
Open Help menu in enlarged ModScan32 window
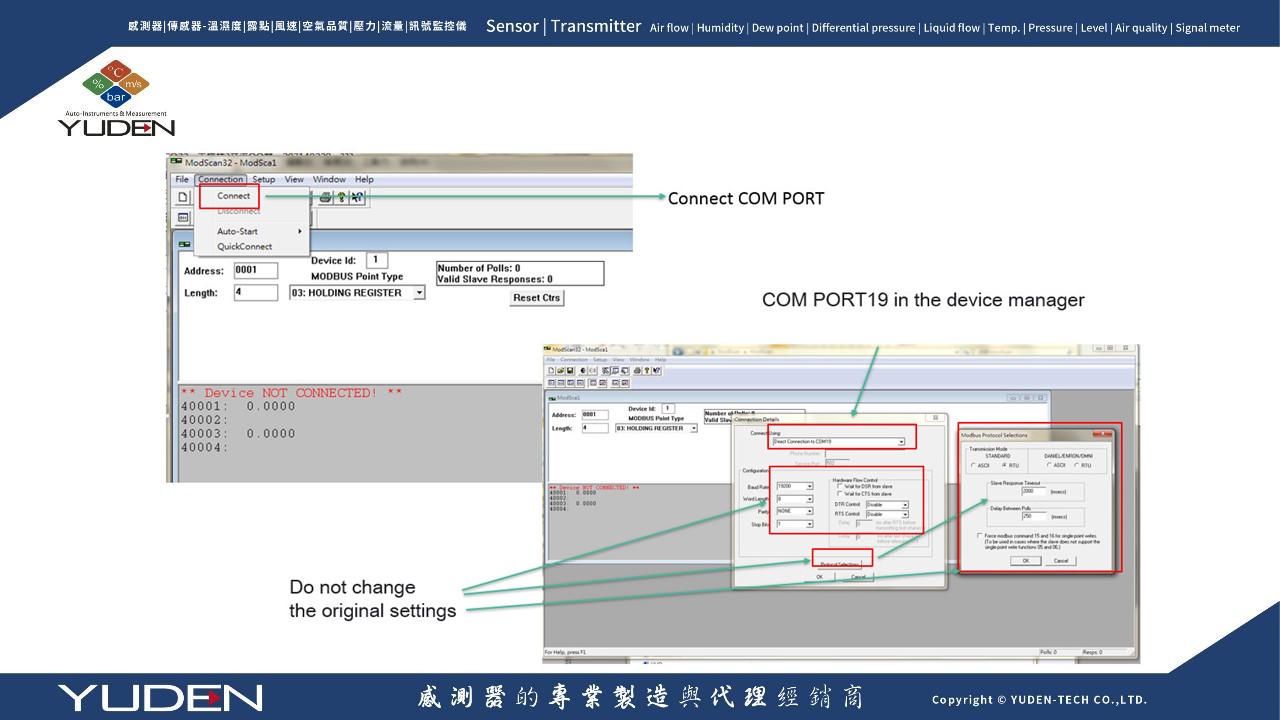tap(364, 179)
